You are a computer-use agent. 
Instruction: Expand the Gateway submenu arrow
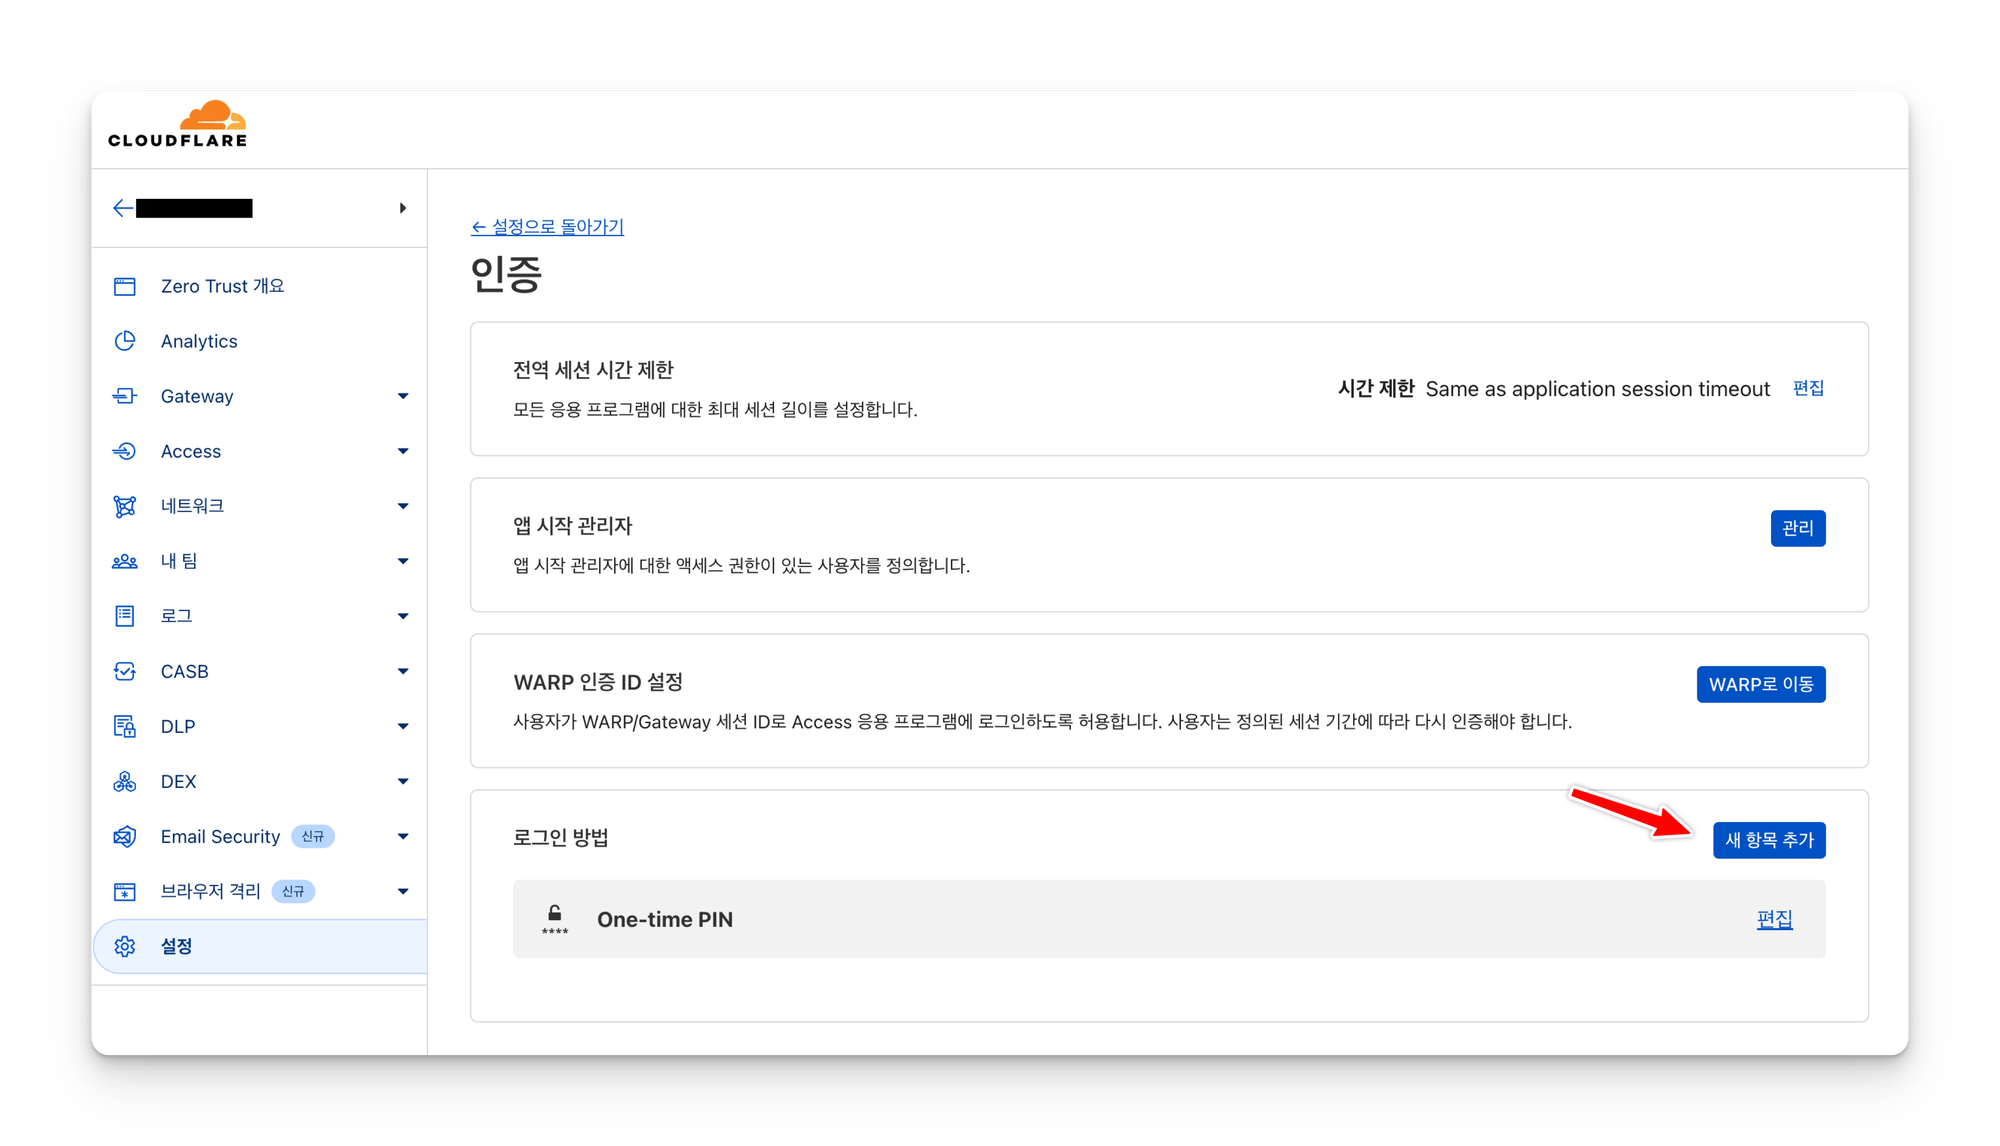click(x=403, y=396)
